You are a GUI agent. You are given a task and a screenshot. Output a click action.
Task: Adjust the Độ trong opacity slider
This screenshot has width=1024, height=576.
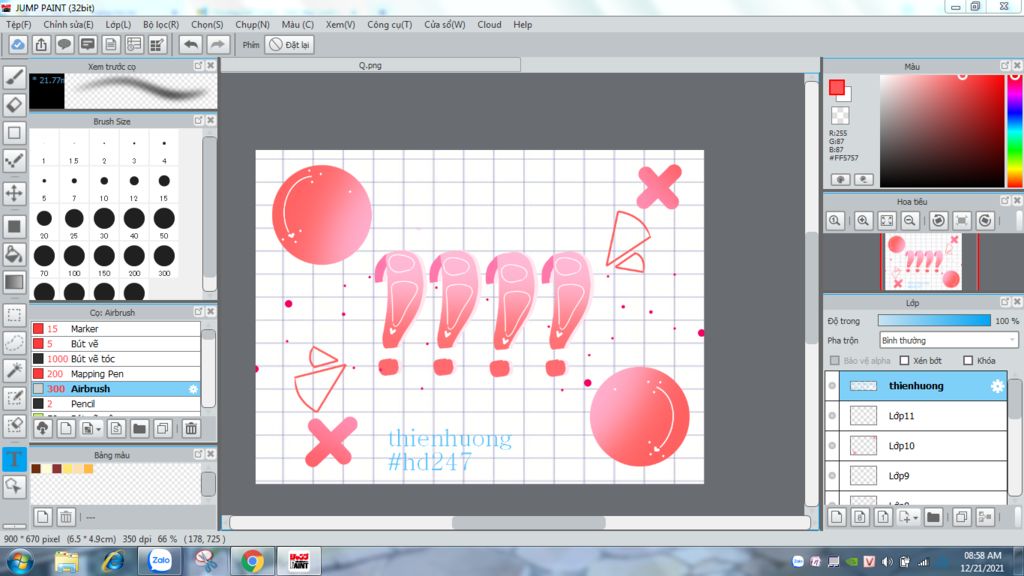934,321
